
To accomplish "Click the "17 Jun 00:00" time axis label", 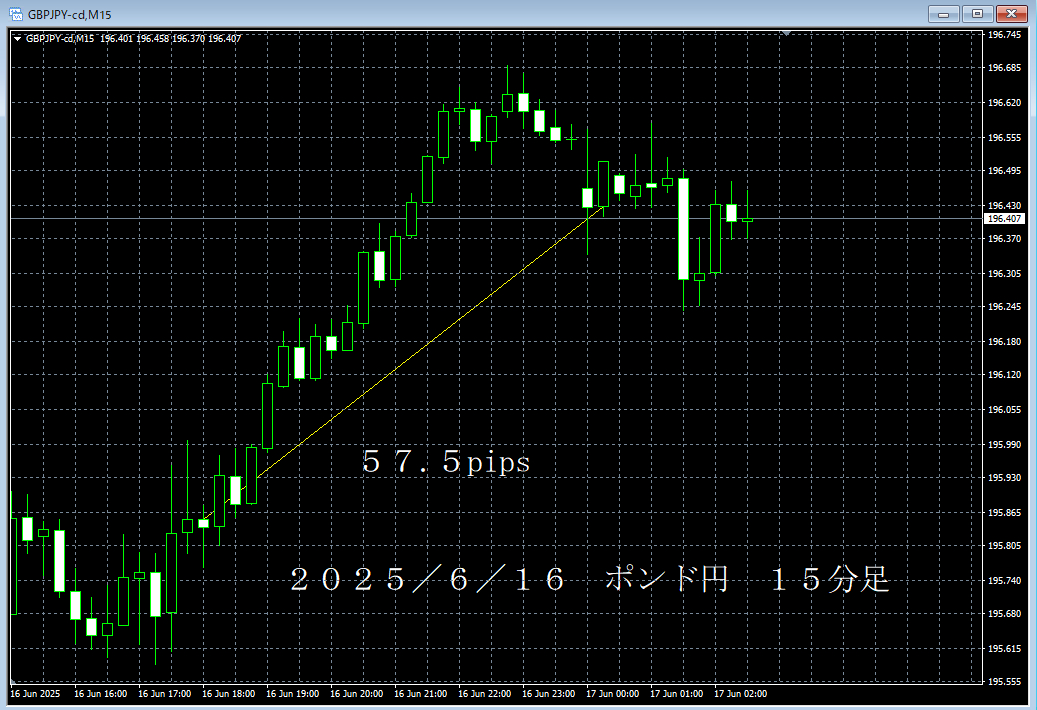I will click(x=612, y=693).
